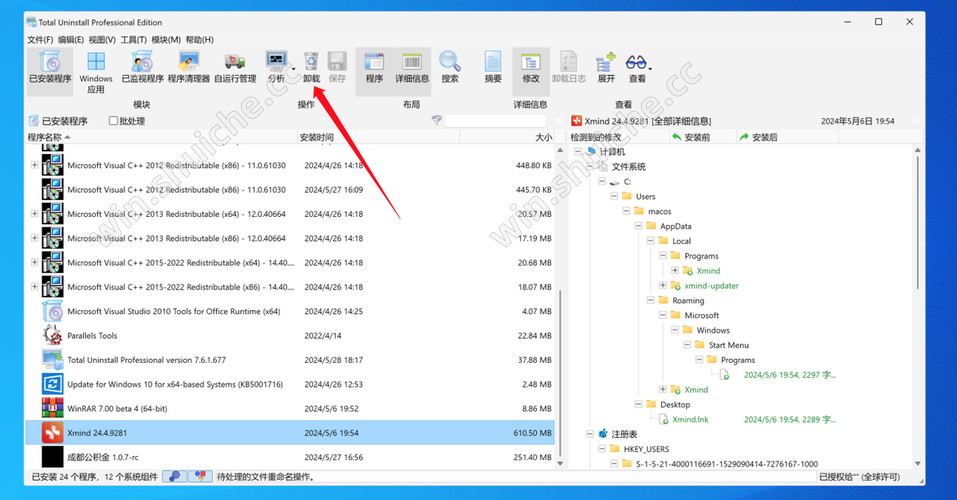Image resolution: width=957 pixels, height=500 pixels.
Task: Open the 文件(F) menu
Action: tap(40, 40)
